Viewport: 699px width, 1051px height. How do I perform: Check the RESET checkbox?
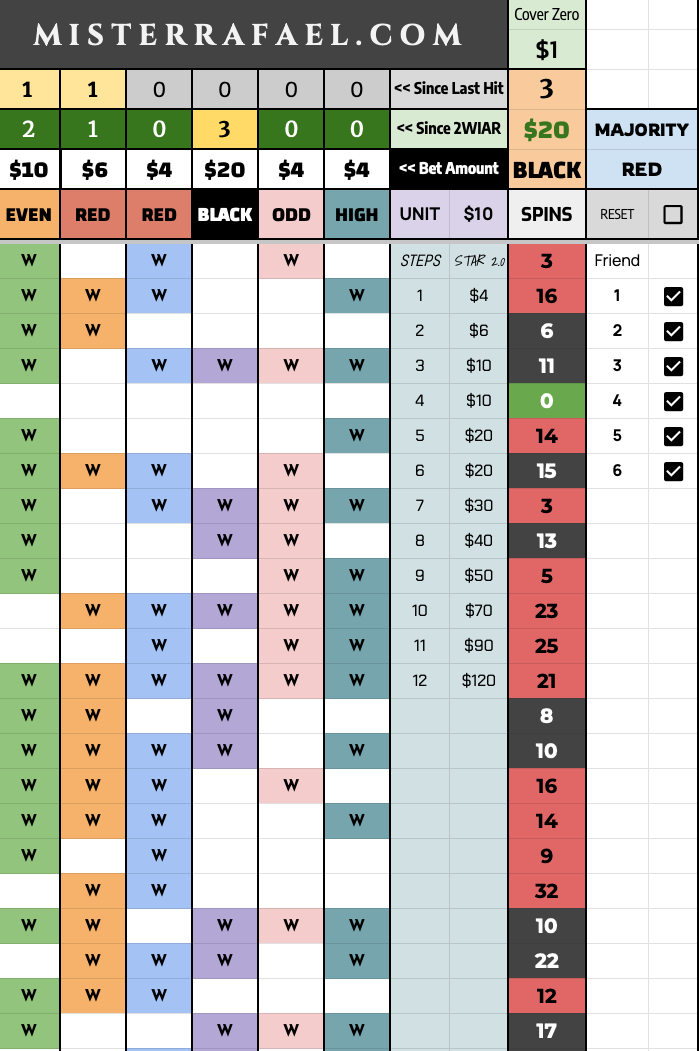click(673, 214)
